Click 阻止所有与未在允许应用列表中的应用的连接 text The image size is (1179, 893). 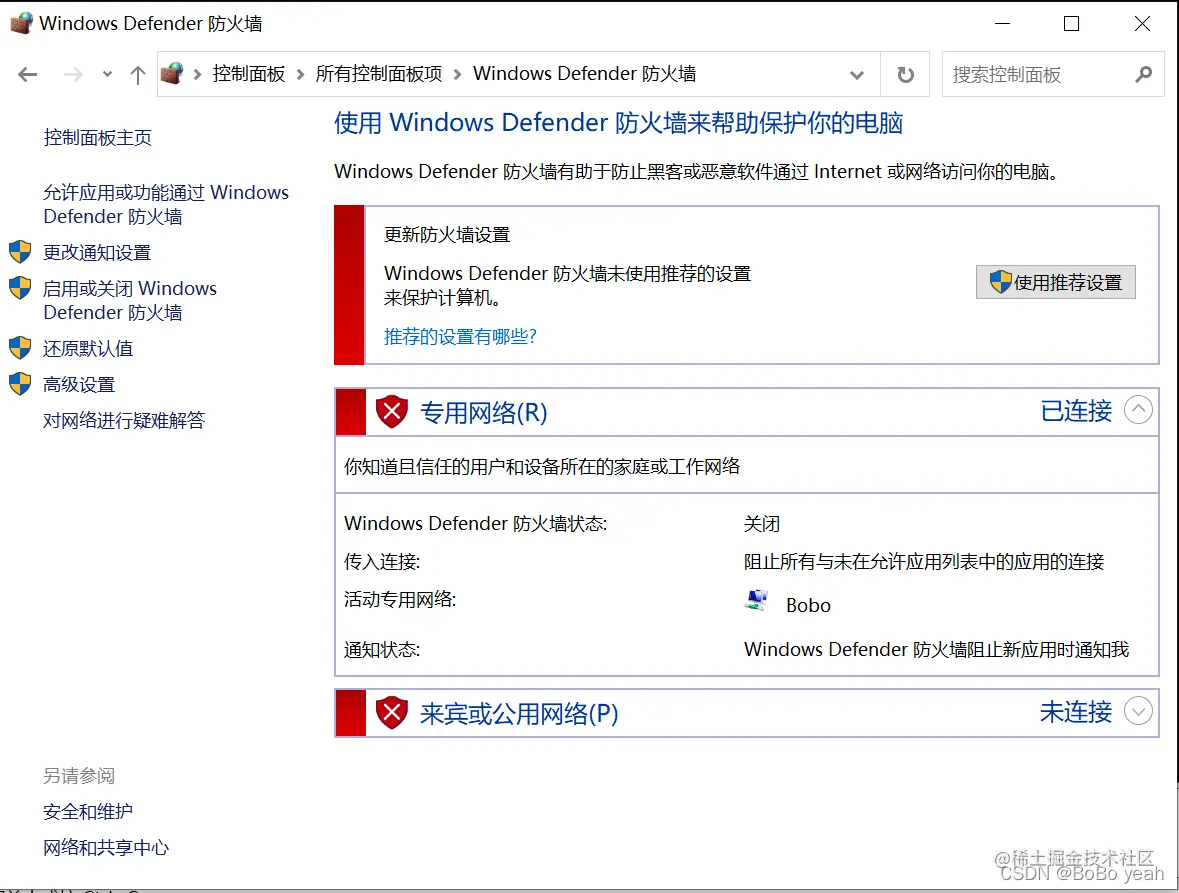924,562
